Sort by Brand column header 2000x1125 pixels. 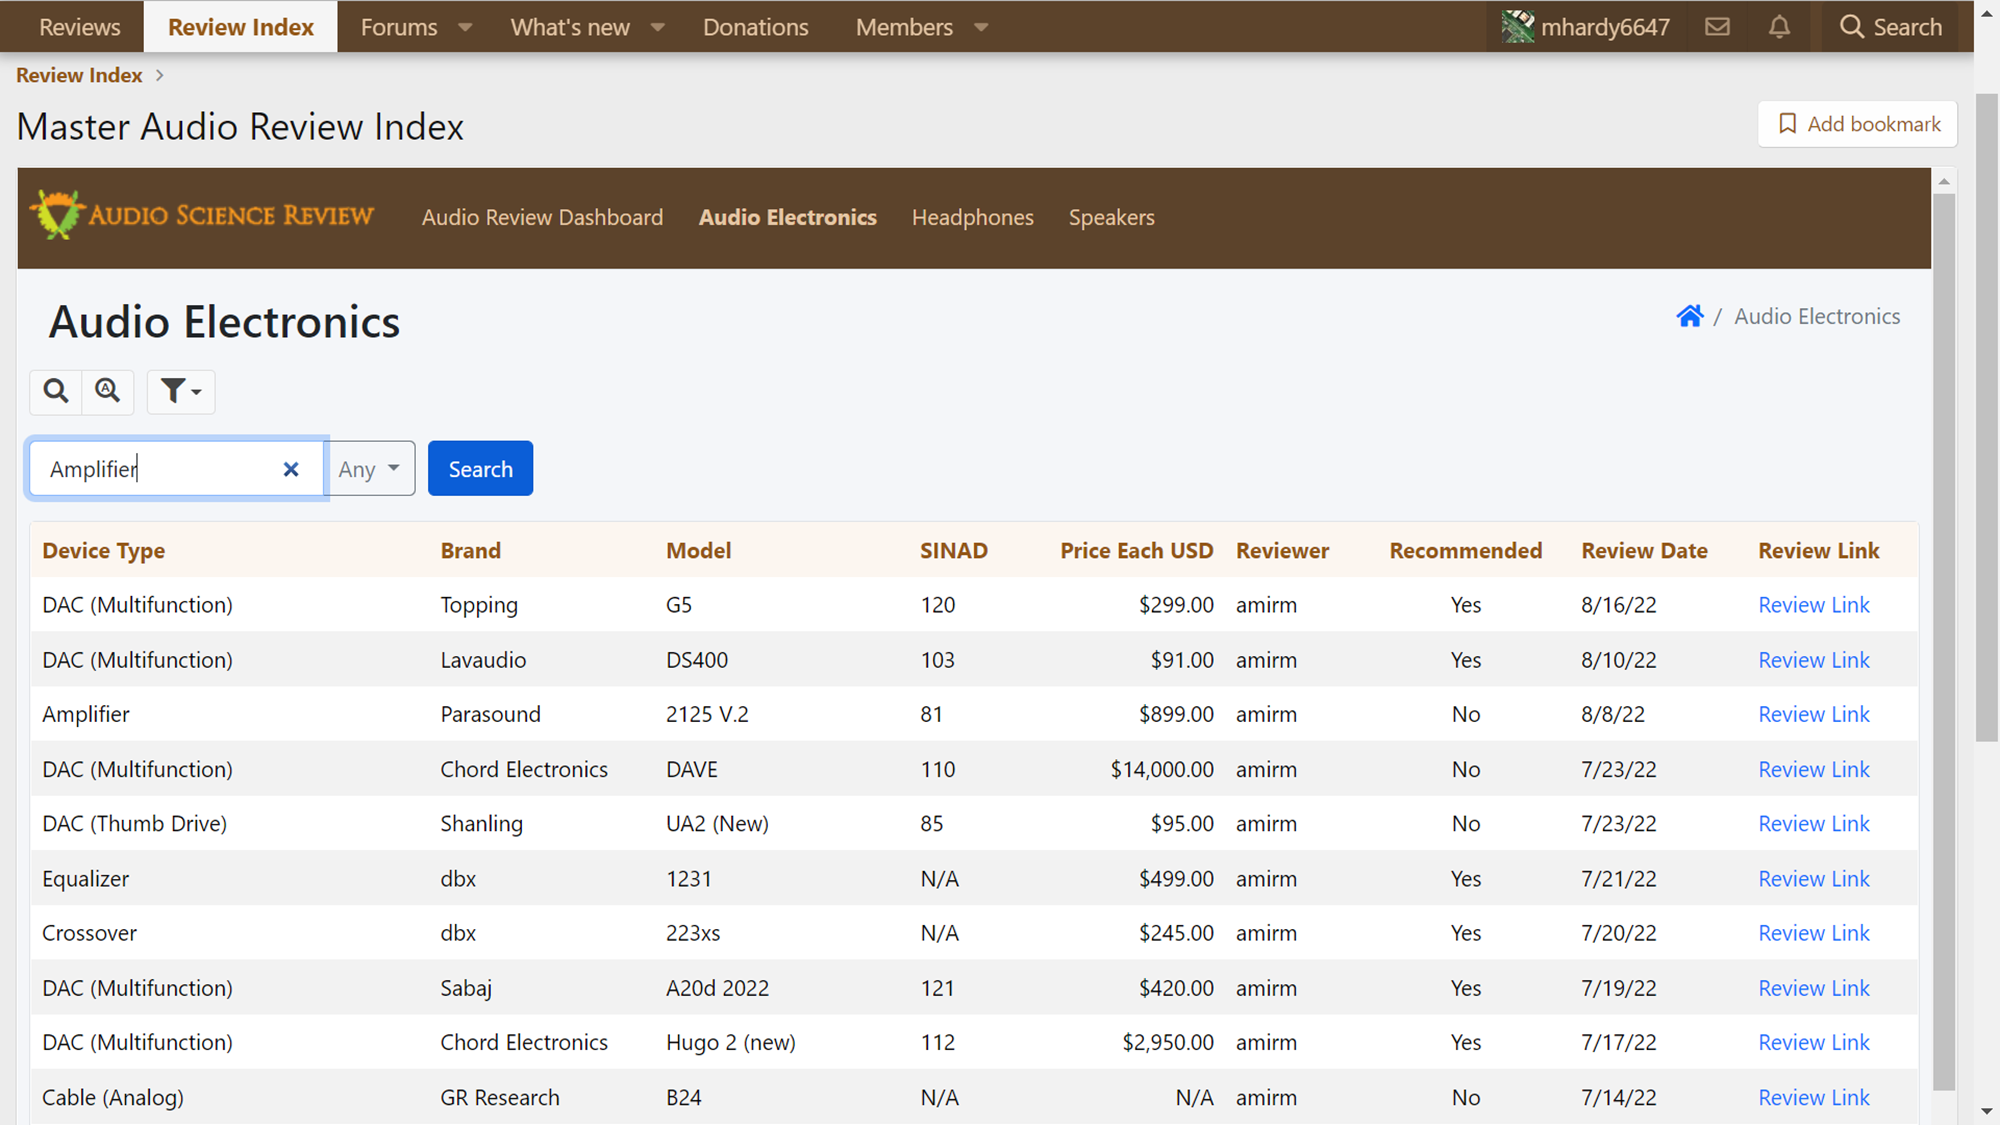click(x=470, y=551)
